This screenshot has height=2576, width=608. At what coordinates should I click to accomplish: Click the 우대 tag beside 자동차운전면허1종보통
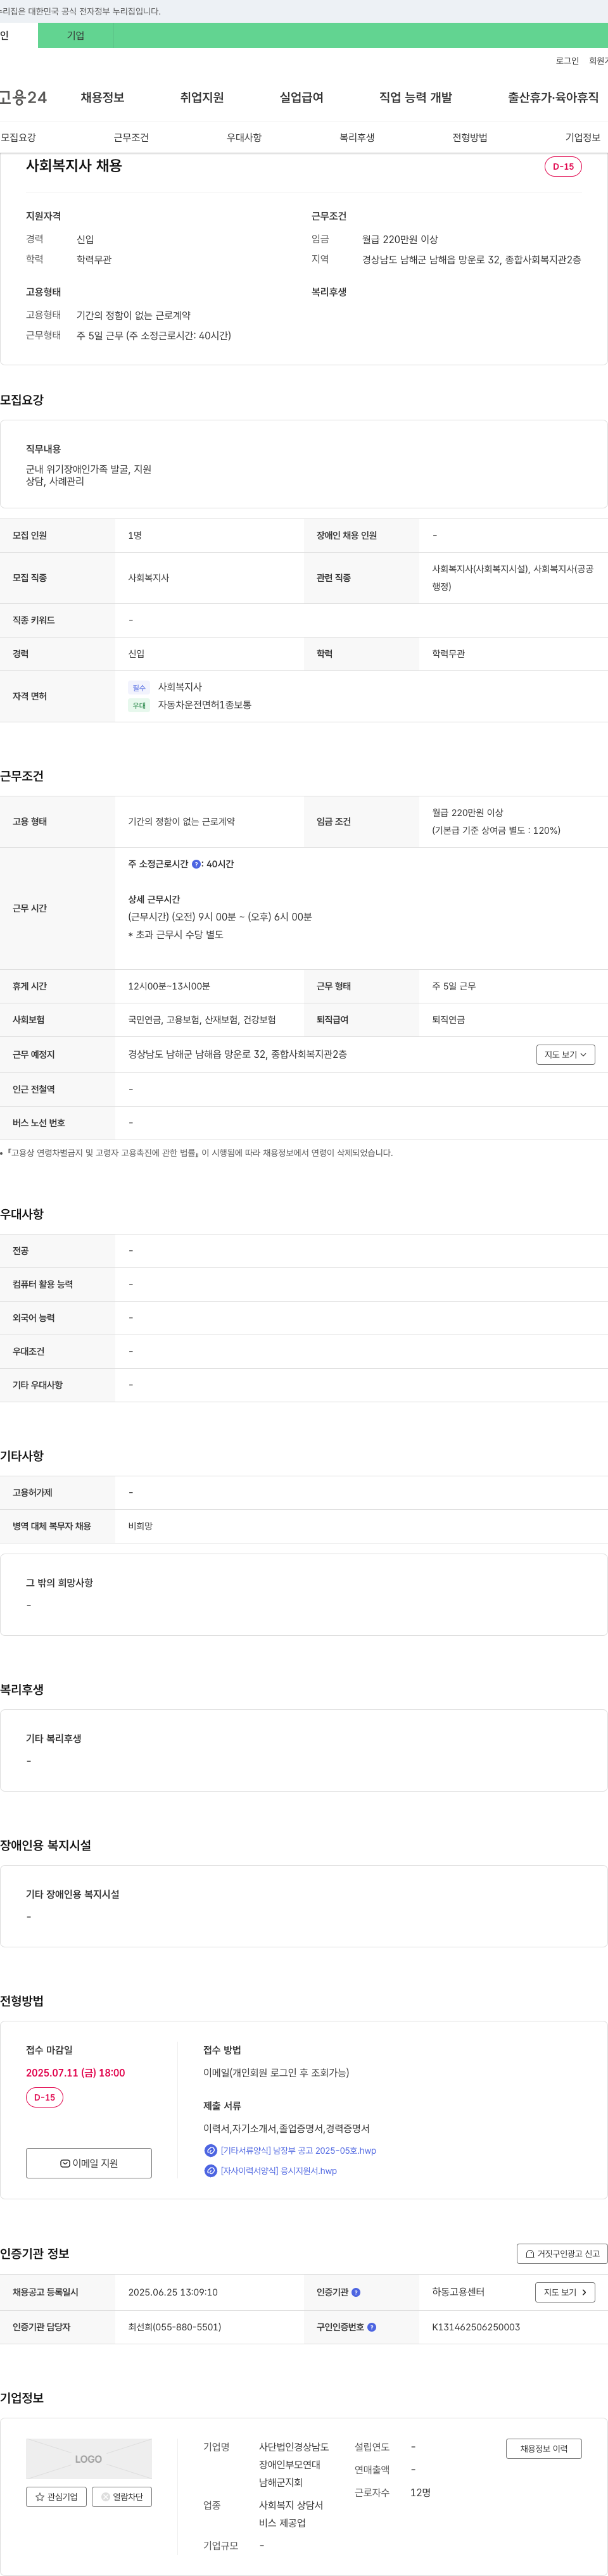[x=139, y=706]
